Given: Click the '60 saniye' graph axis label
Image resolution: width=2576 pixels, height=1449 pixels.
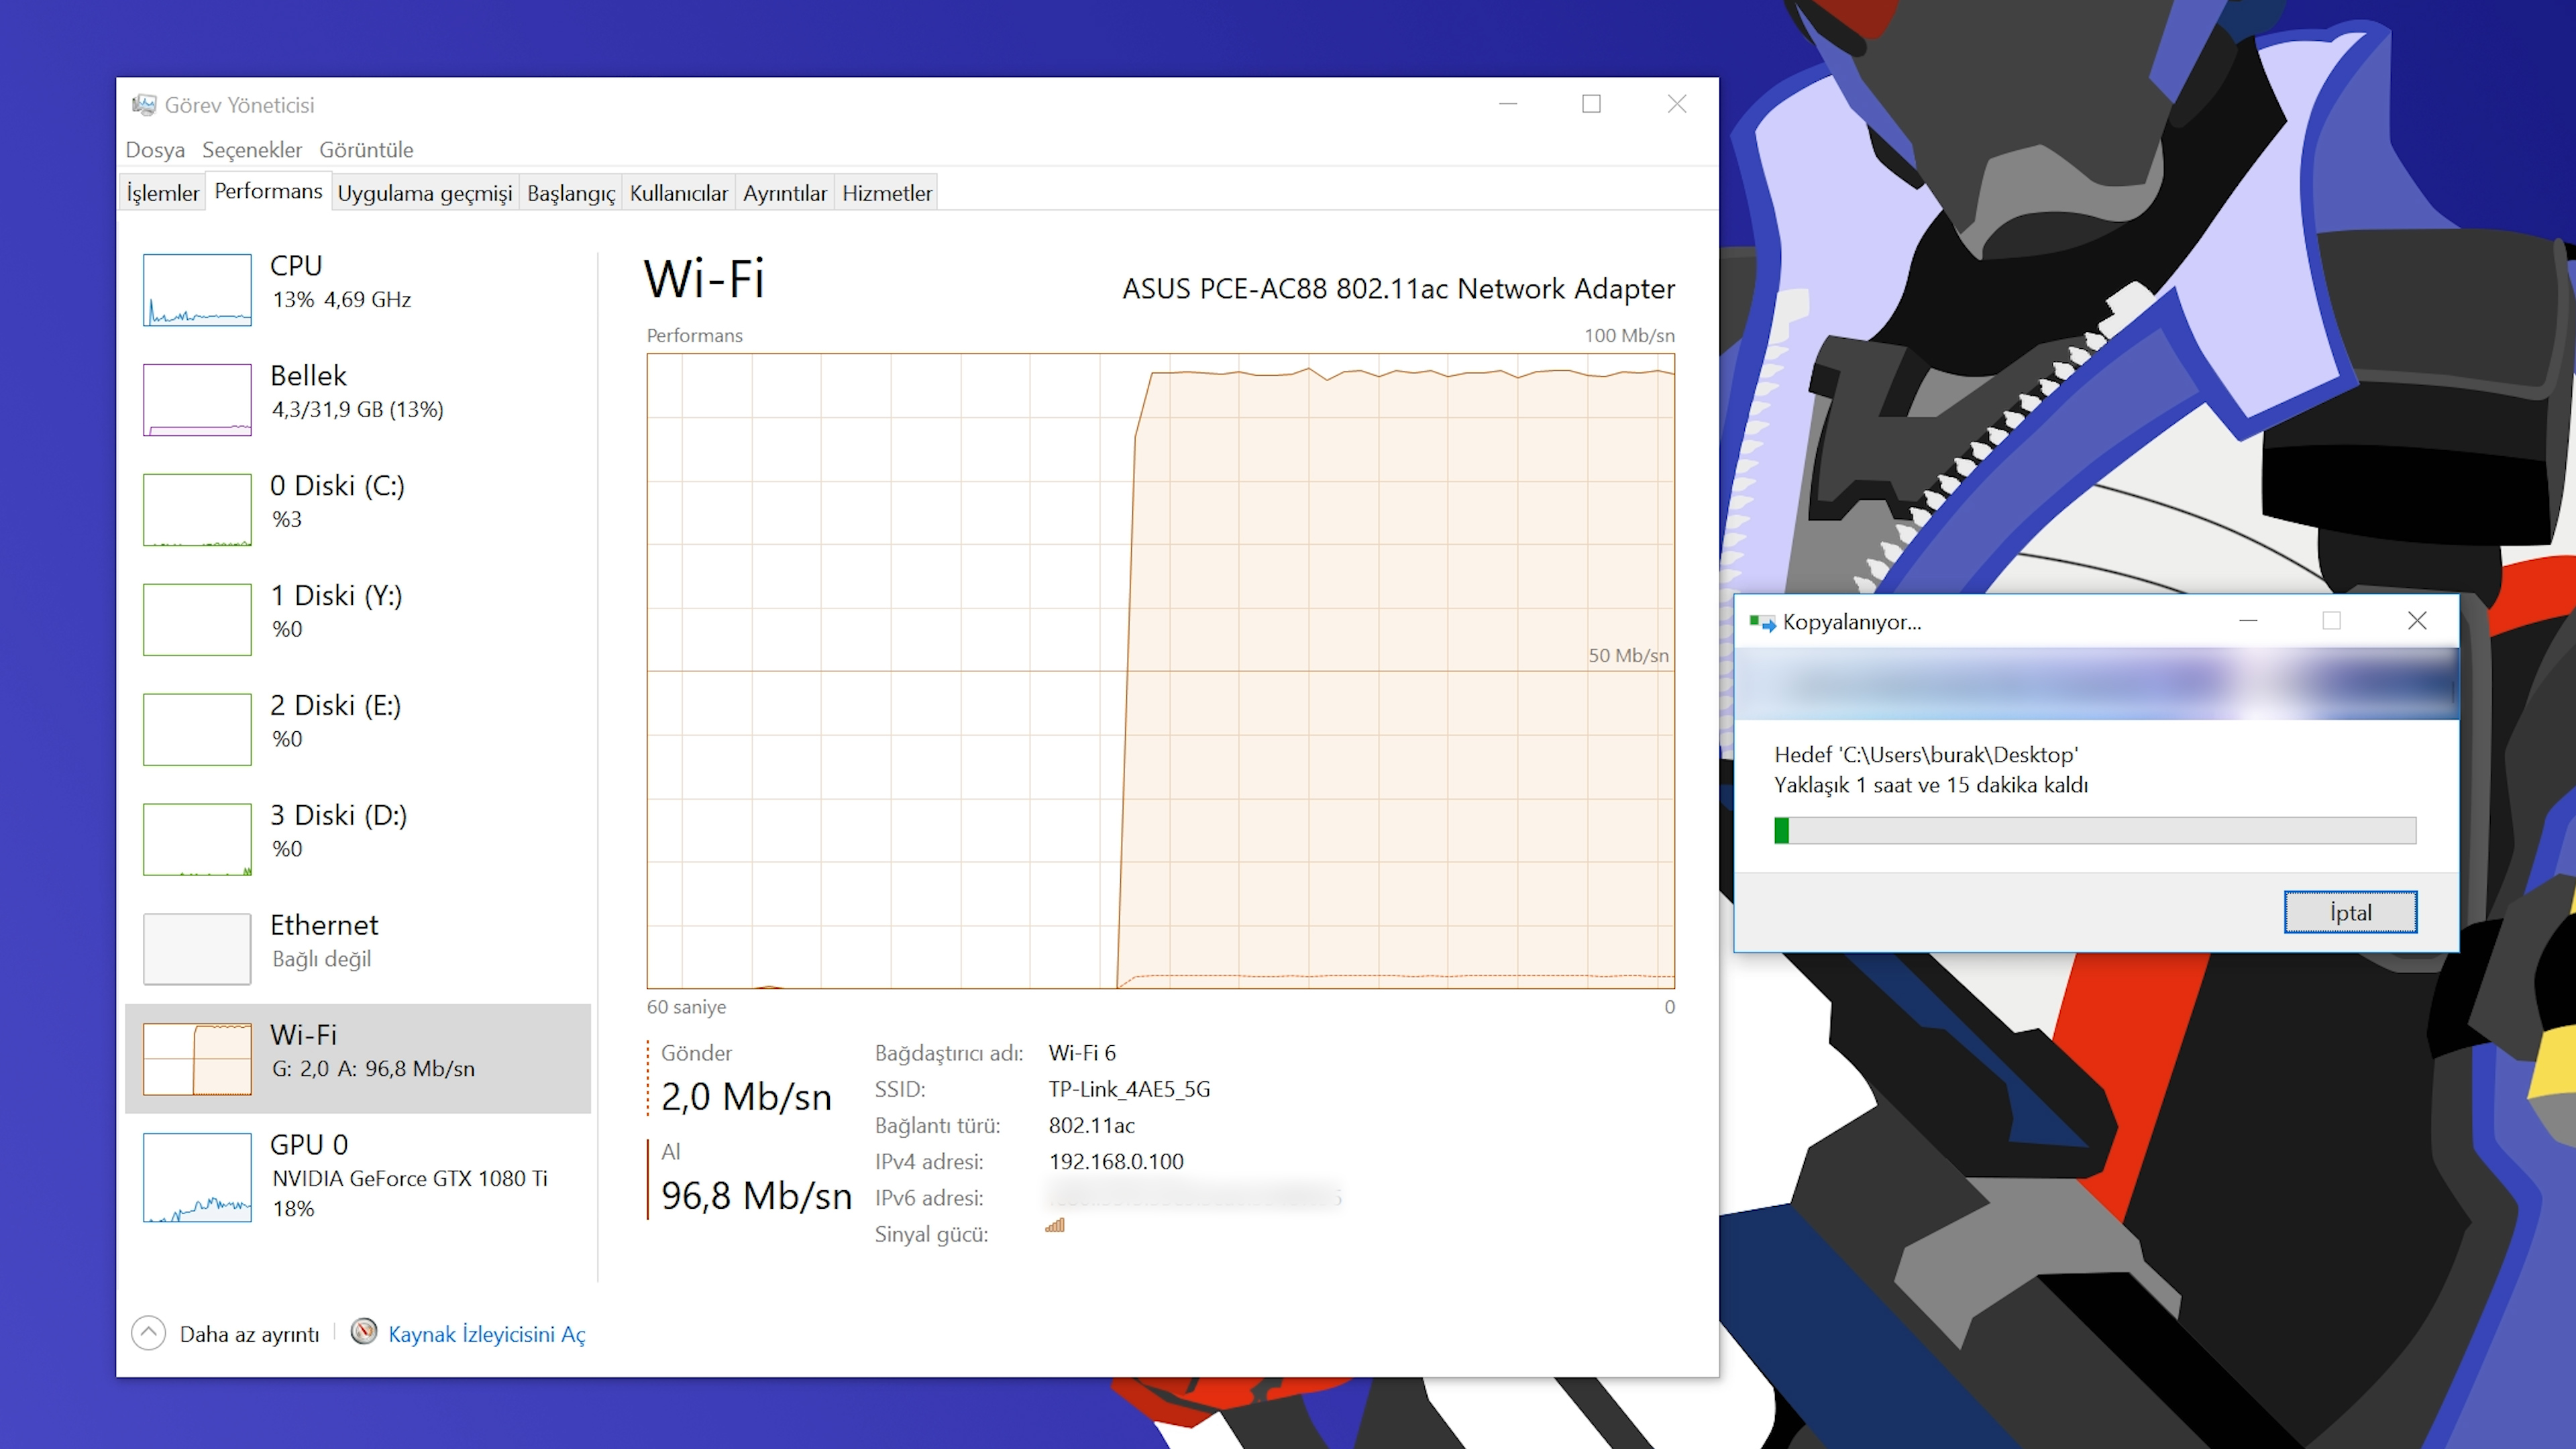Looking at the screenshot, I should [686, 1007].
